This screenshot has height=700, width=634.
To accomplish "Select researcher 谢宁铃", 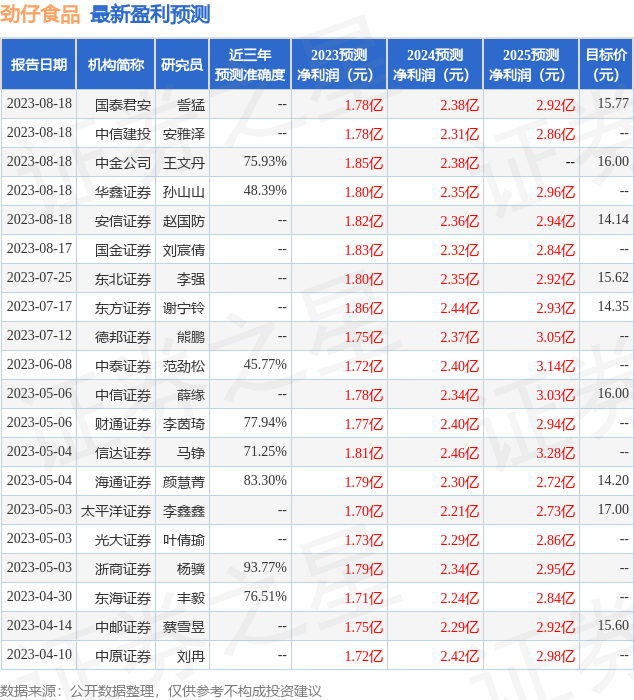I will click(184, 308).
